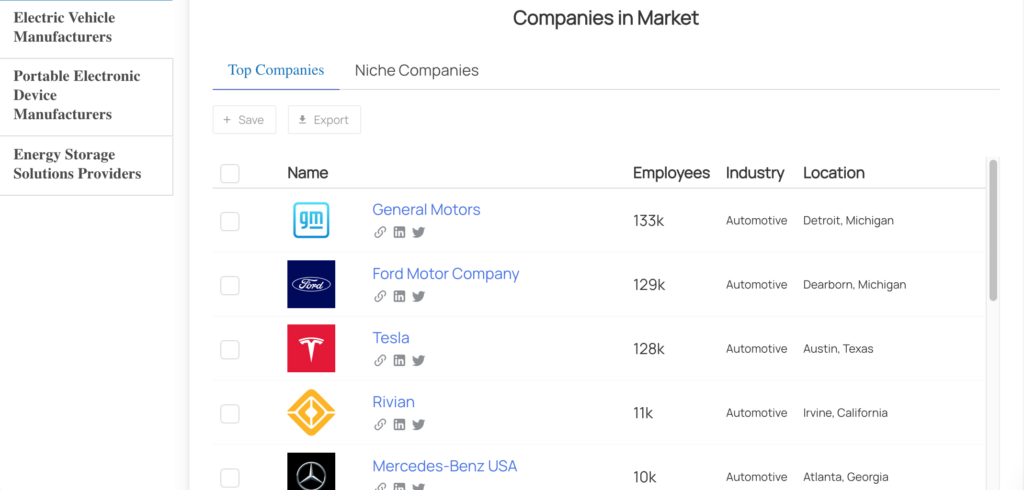The image size is (1024, 490).
Task: Select the General Motors row checkbox
Action: point(230,221)
